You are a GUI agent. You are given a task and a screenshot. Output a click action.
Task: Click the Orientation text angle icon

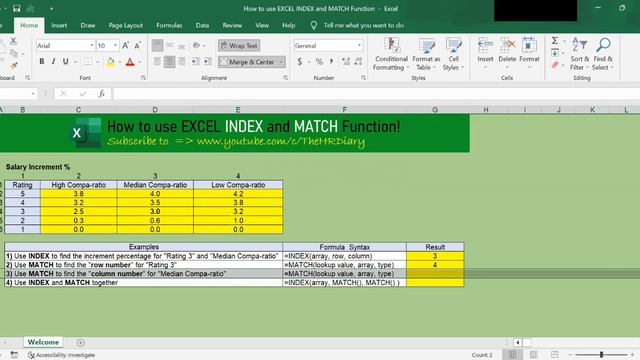coord(196,45)
